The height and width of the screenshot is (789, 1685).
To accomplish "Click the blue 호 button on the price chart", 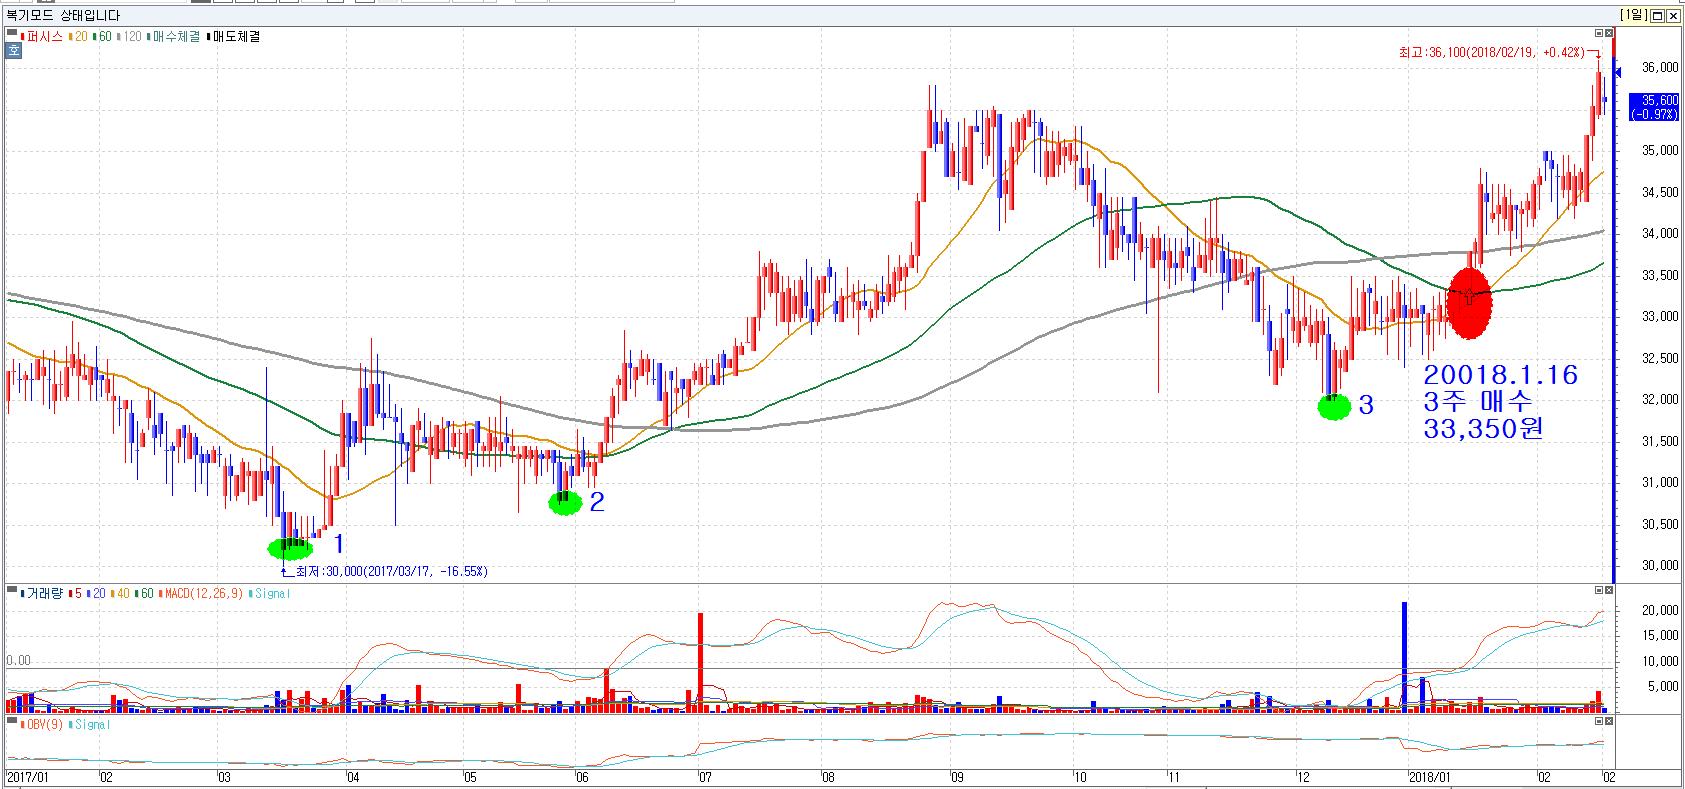I will coord(13,50).
